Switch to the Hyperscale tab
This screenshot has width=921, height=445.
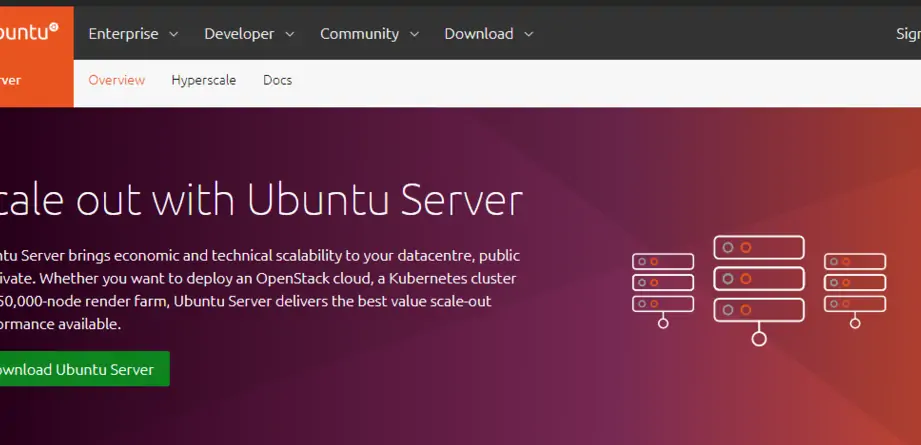click(x=204, y=80)
